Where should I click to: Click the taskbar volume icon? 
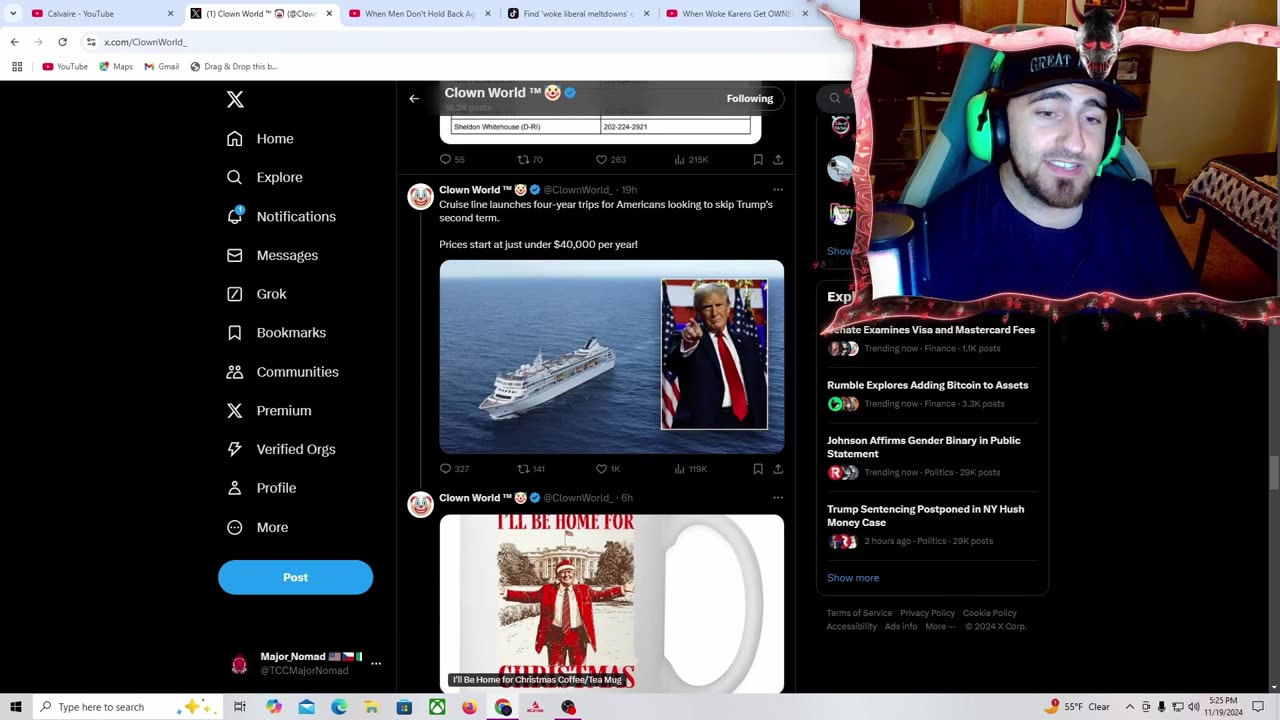click(1194, 707)
